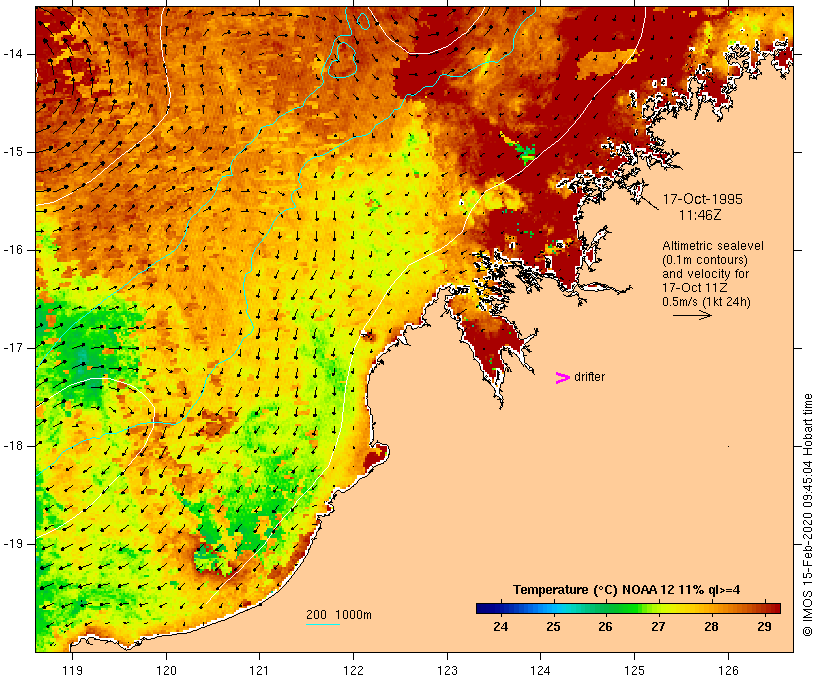Click the velocity scale reference arrow

click(692, 315)
